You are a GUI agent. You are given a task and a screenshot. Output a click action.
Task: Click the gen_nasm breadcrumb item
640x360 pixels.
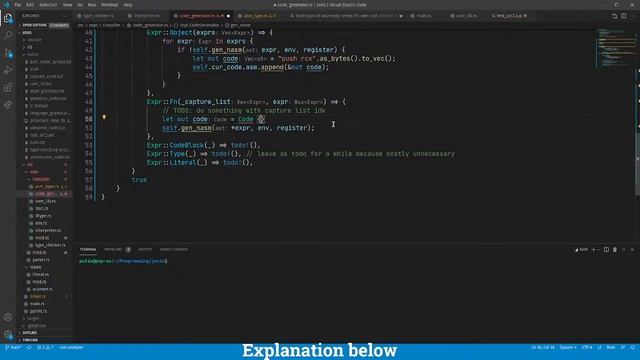pyautogui.click(x=238, y=25)
